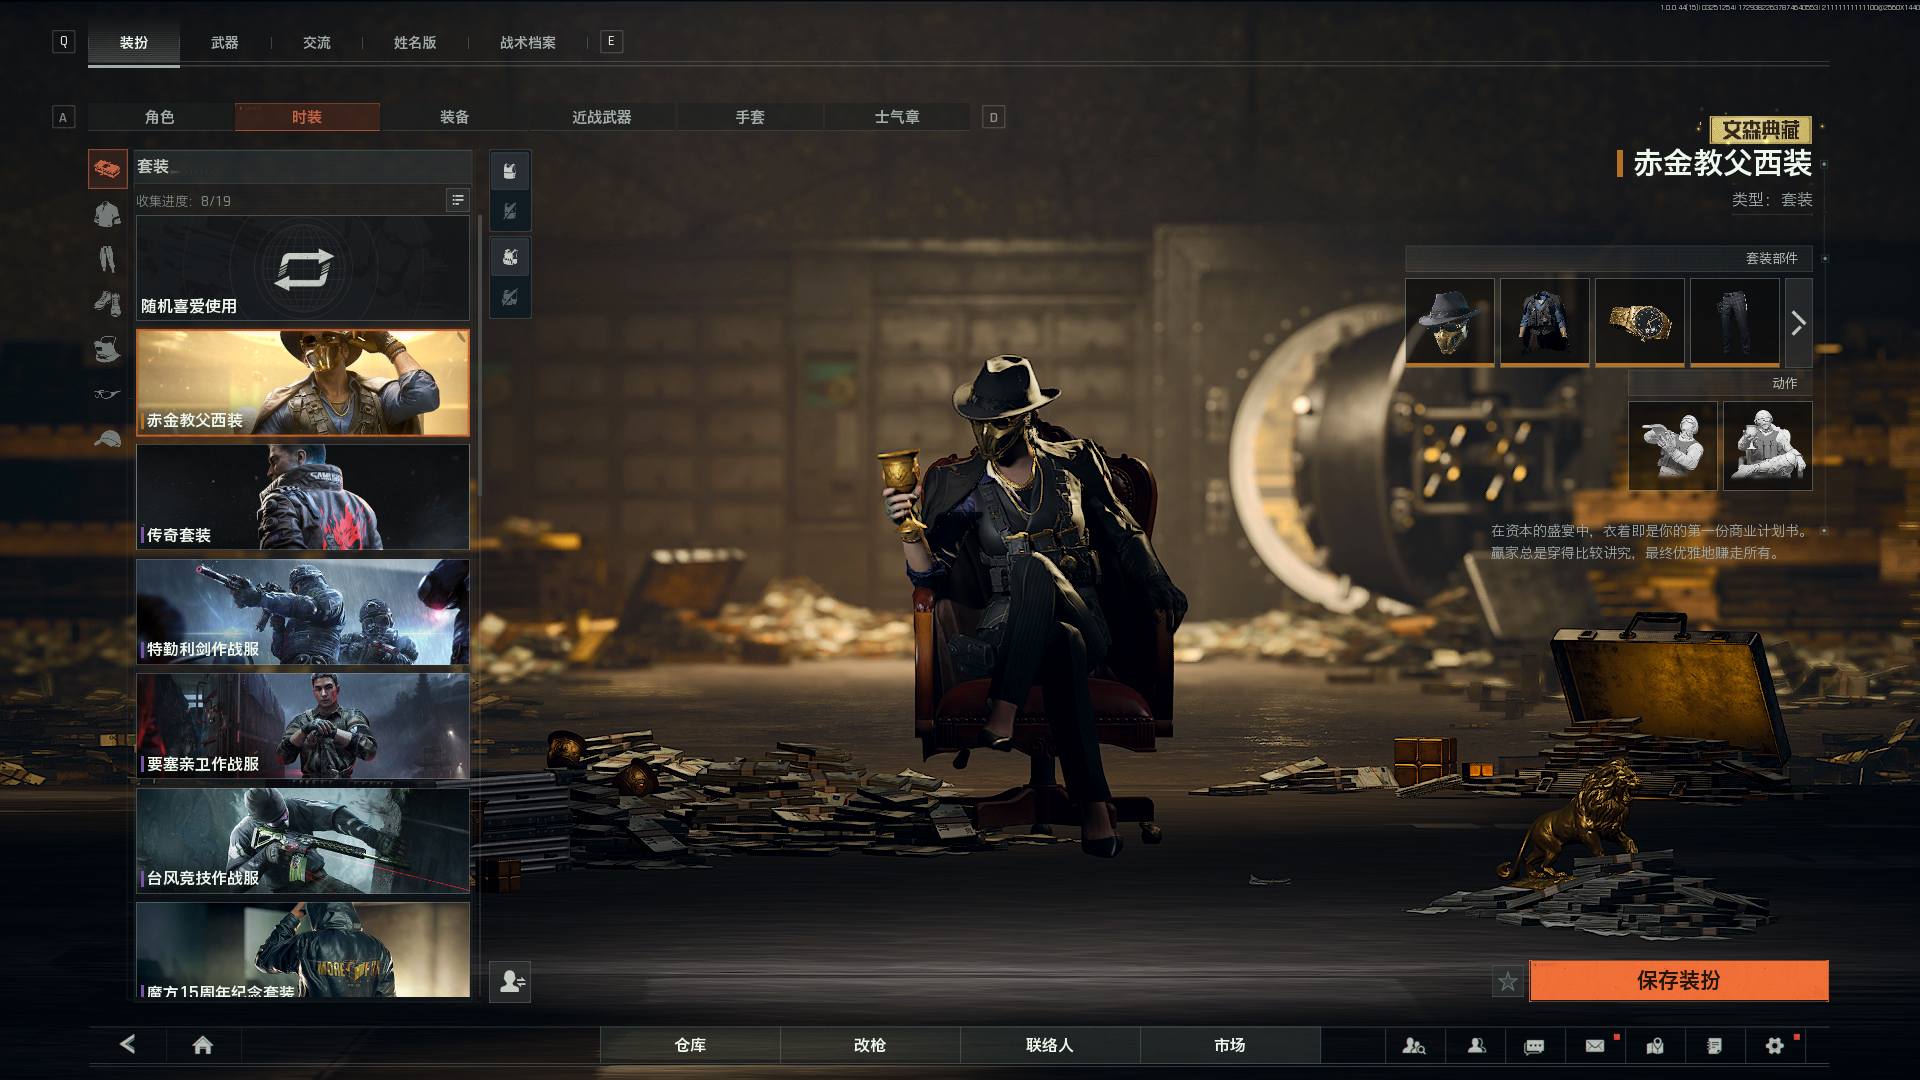This screenshot has height=1080, width=1920.
Task: Open the glasses category icon
Action: tap(107, 394)
